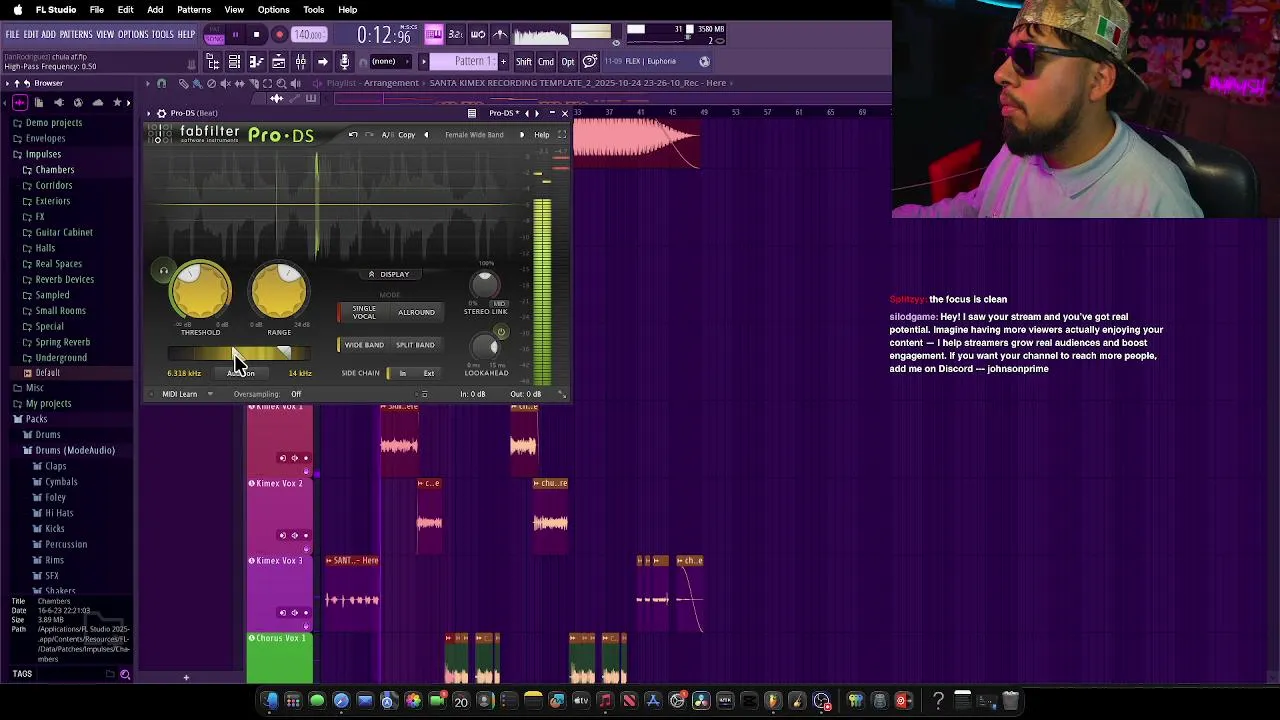Select Split Band processing
This screenshot has width=1280, height=720.
click(415, 345)
